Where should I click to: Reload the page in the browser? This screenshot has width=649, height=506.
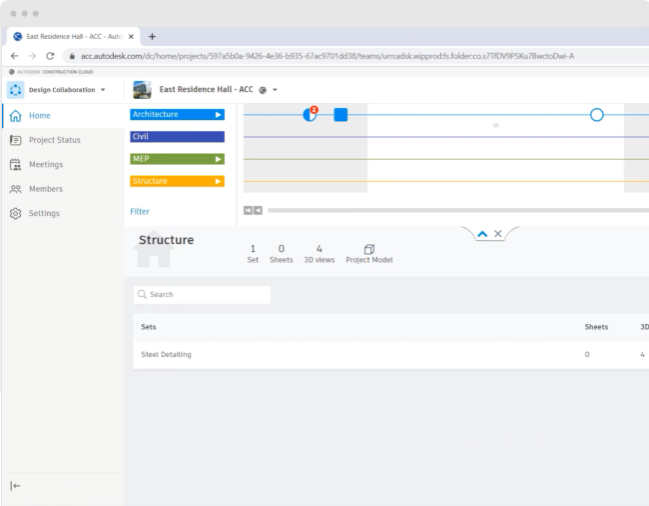50,56
